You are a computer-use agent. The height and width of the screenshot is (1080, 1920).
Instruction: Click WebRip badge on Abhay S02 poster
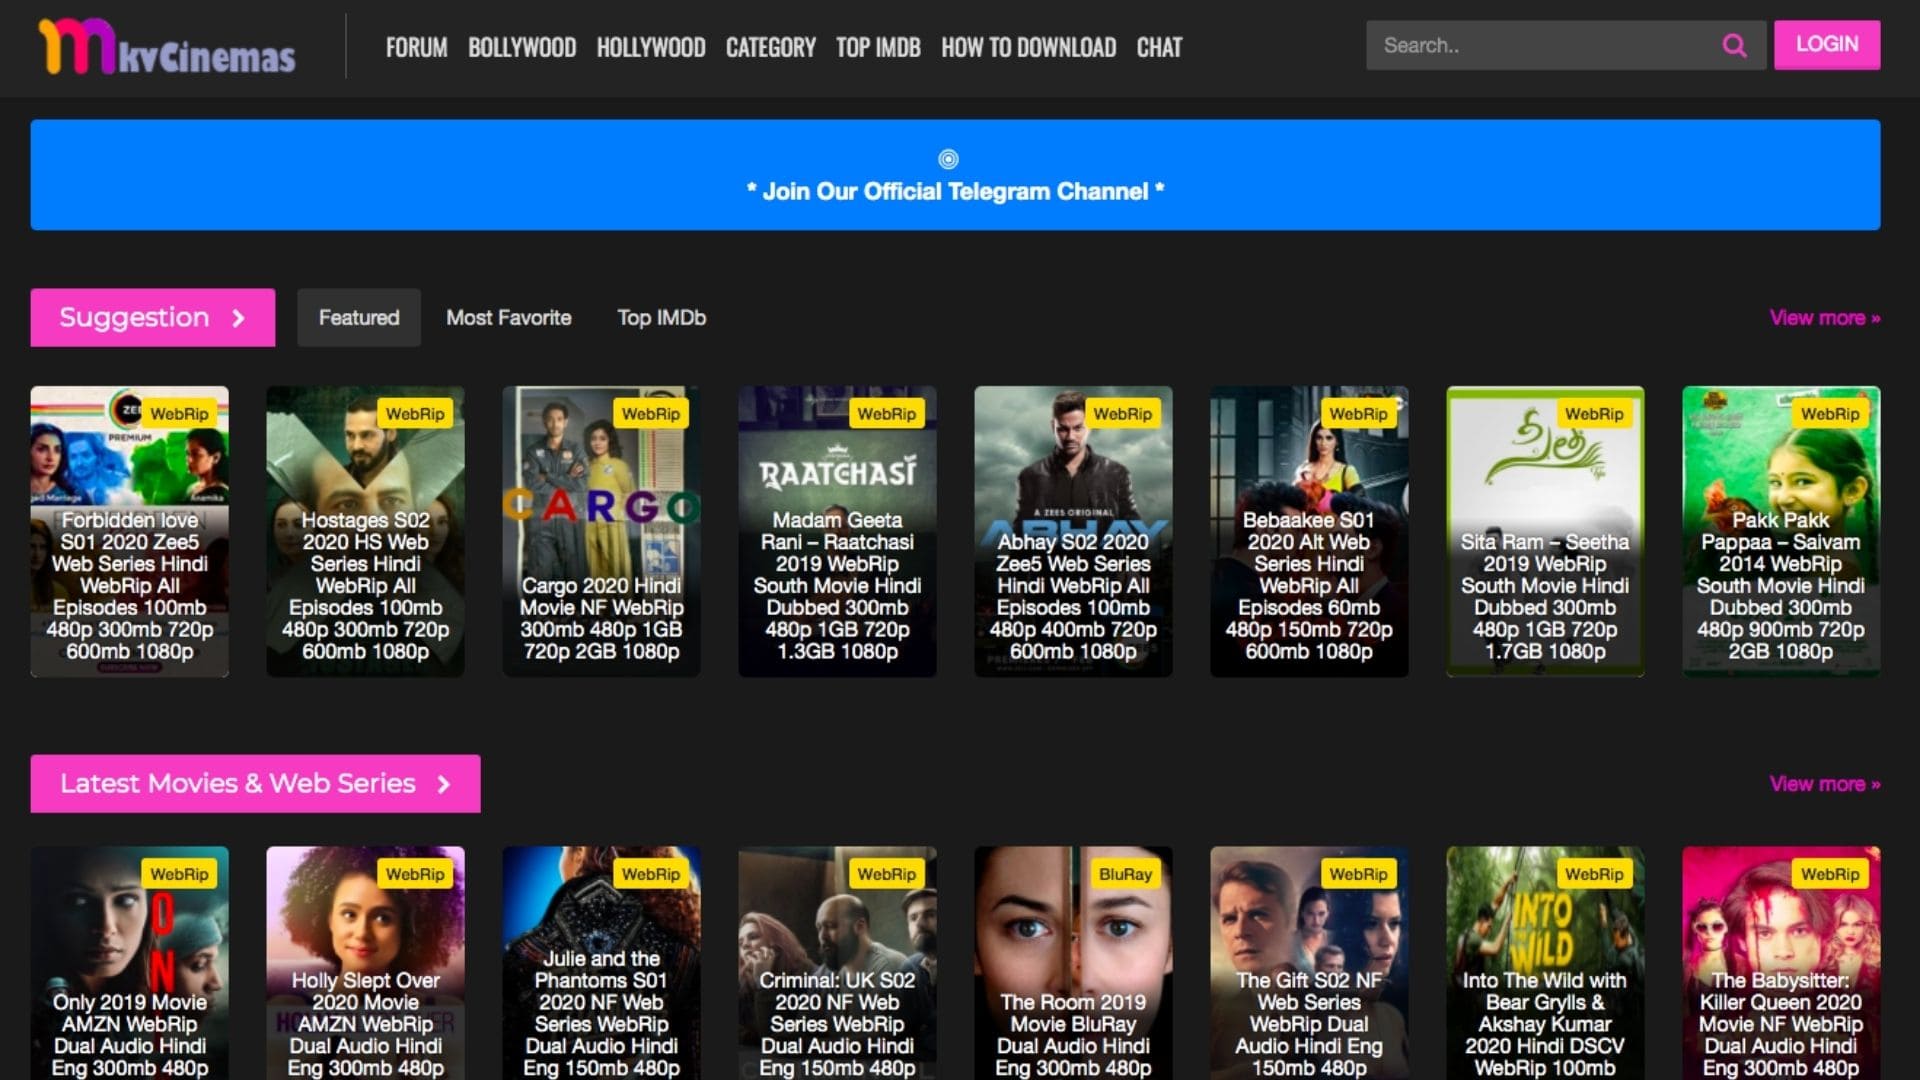pos(1122,414)
